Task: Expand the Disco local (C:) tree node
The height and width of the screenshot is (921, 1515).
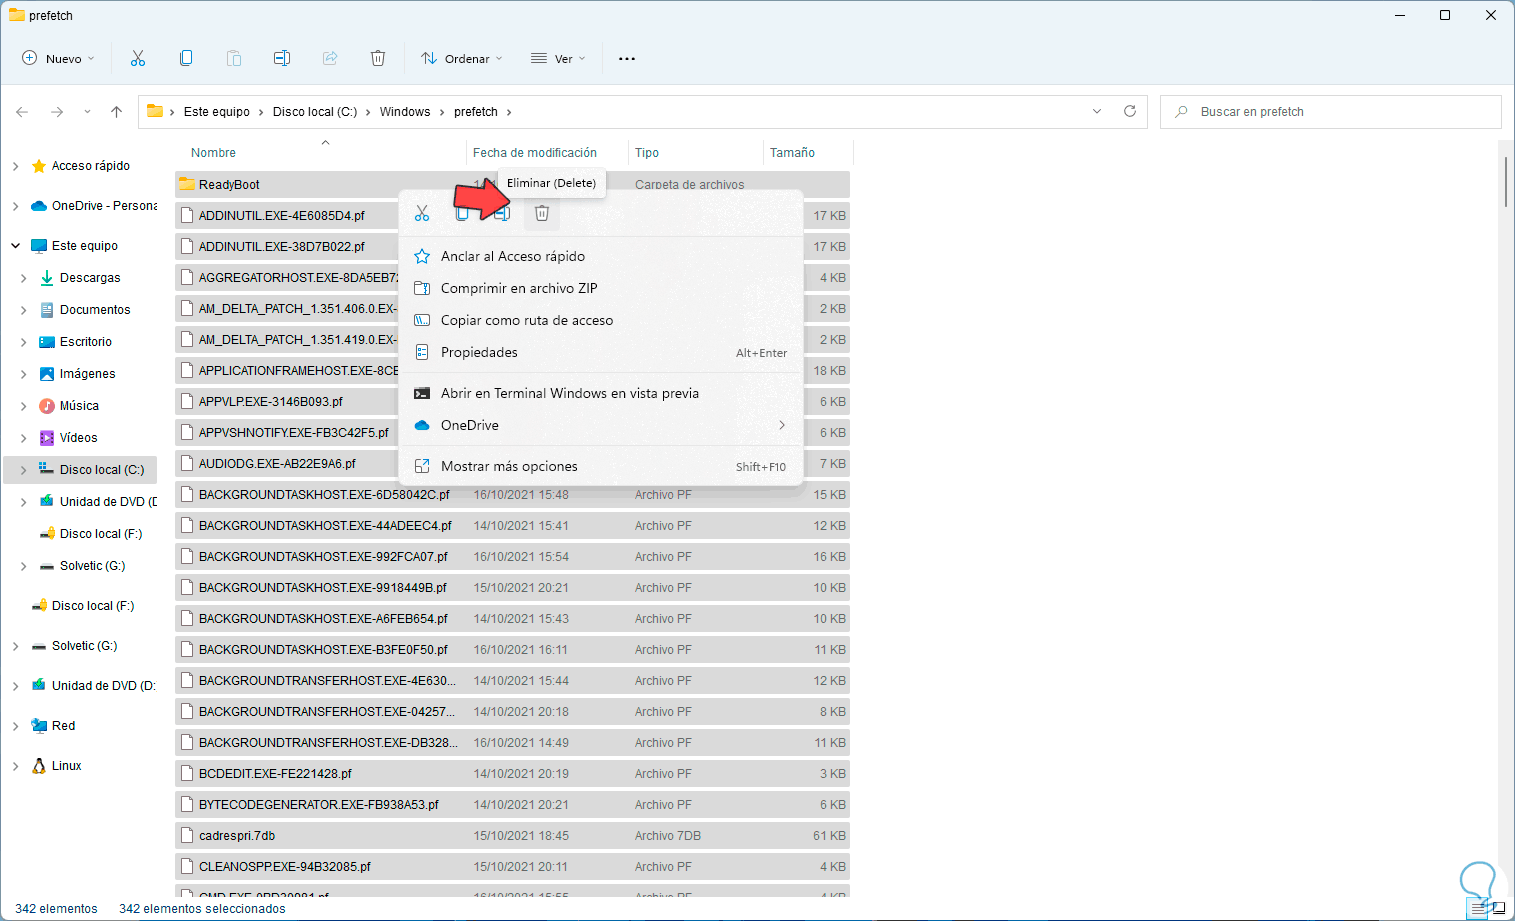Action: 23,470
